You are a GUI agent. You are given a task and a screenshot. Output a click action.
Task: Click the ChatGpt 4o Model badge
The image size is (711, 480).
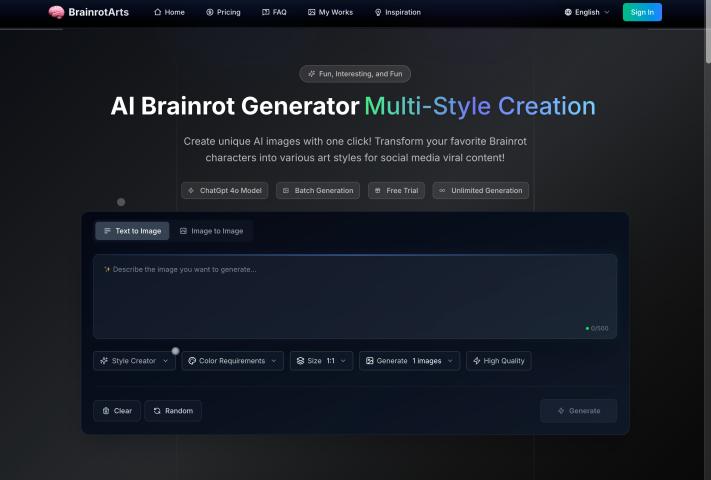click(x=225, y=190)
